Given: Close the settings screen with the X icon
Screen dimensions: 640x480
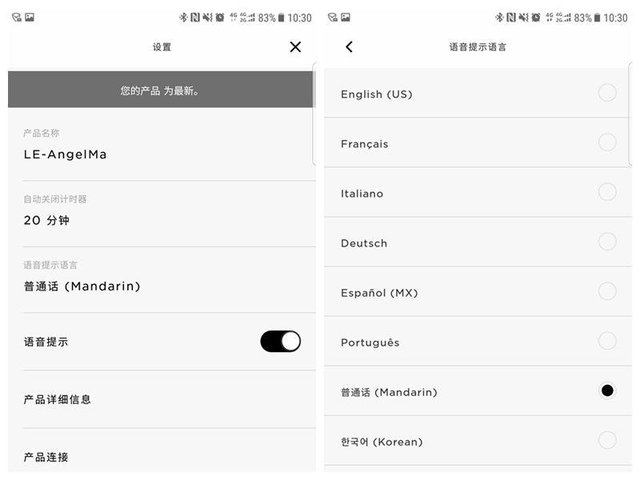Looking at the screenshot, I should [295, 47].
